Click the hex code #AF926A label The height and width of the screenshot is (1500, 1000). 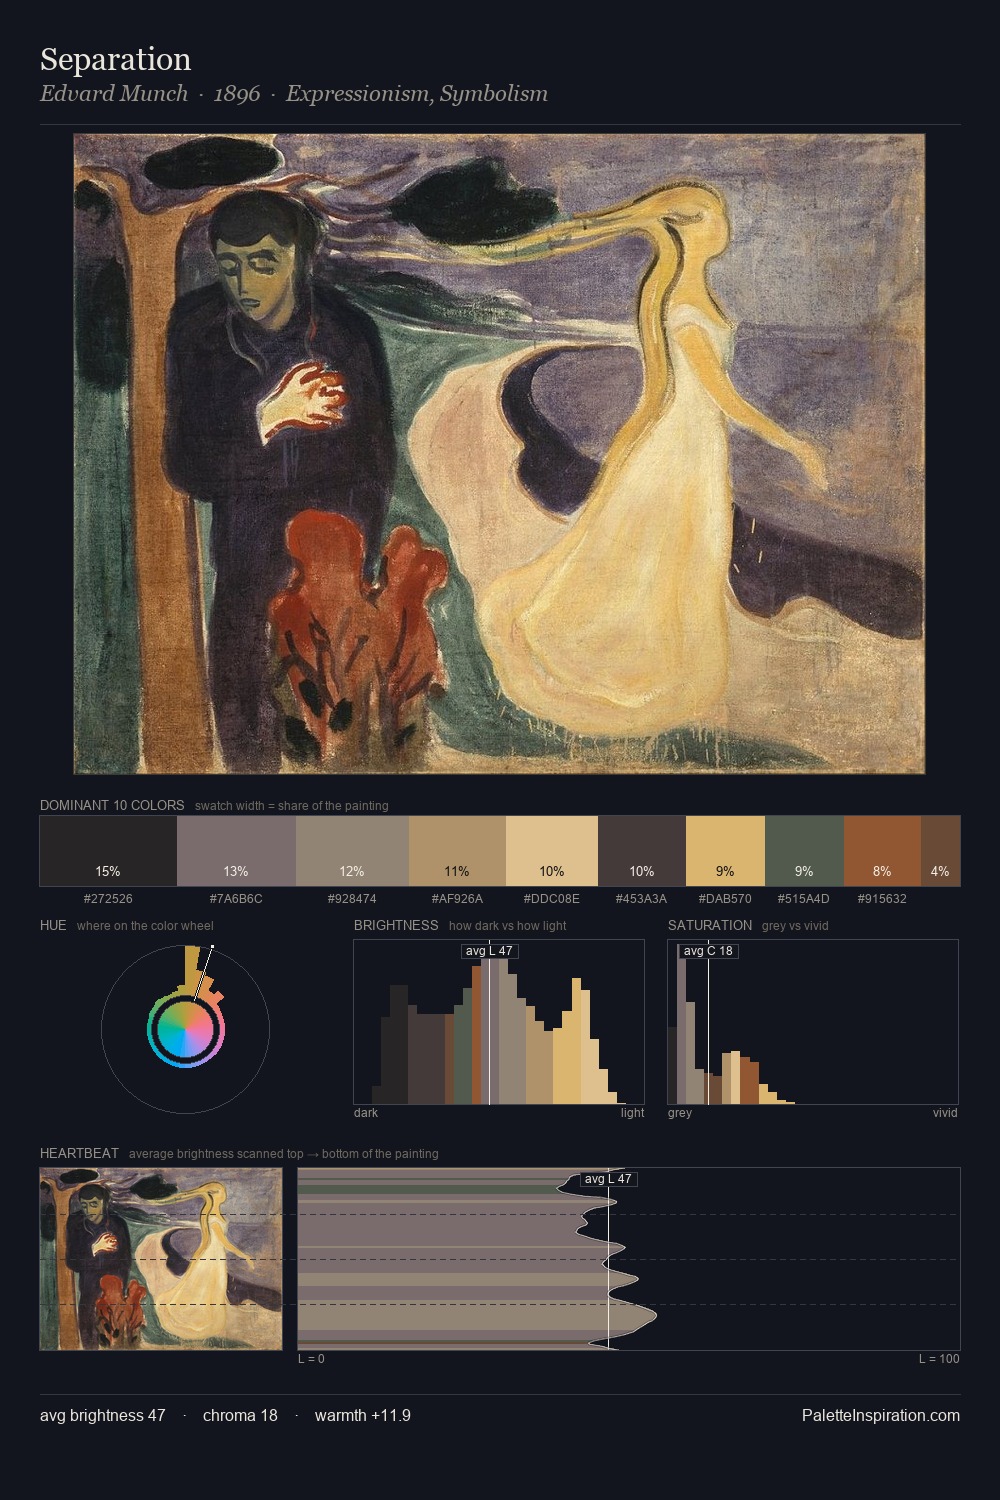pos(457,899)
